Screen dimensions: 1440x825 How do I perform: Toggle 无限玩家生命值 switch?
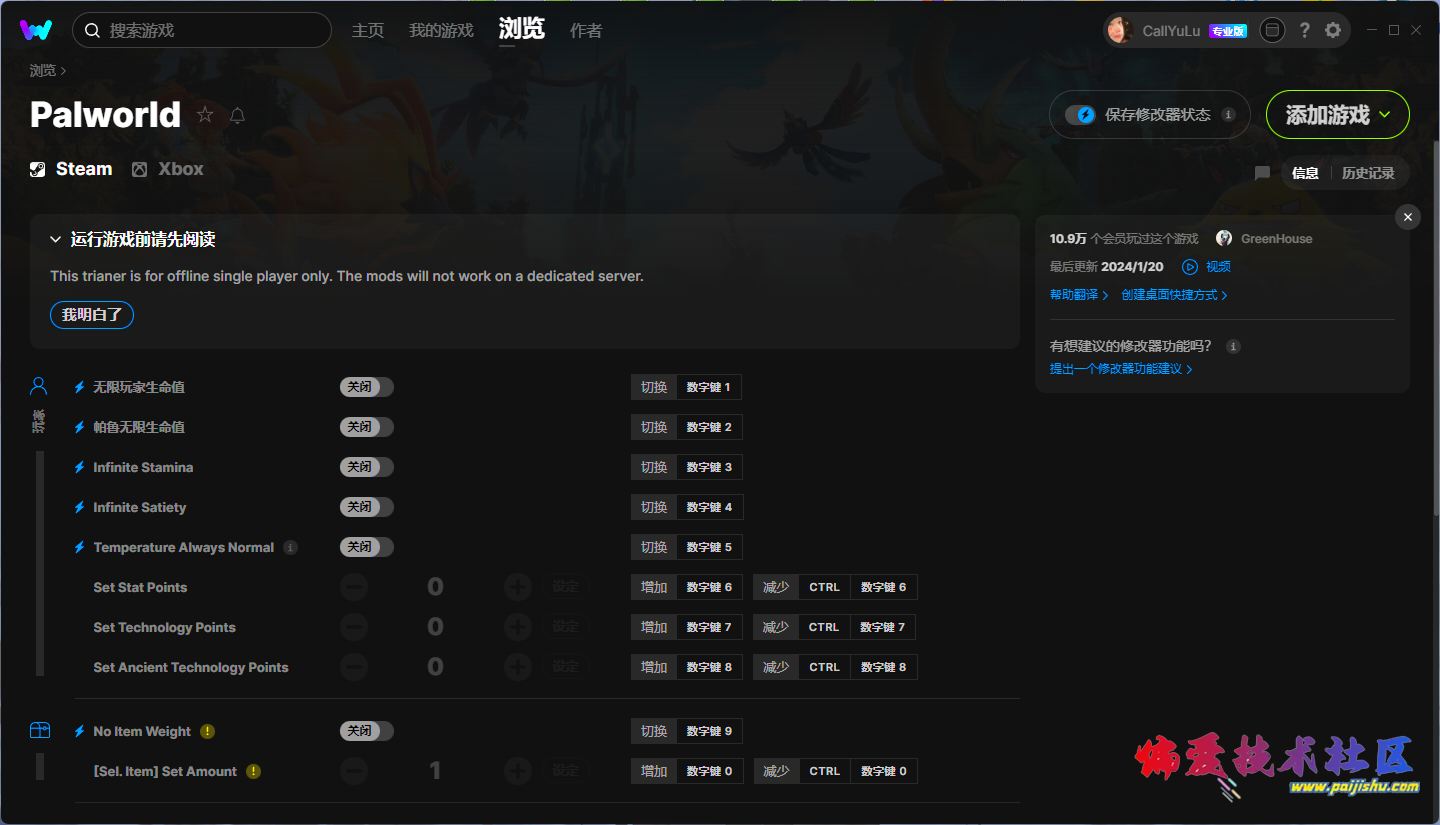367,387
